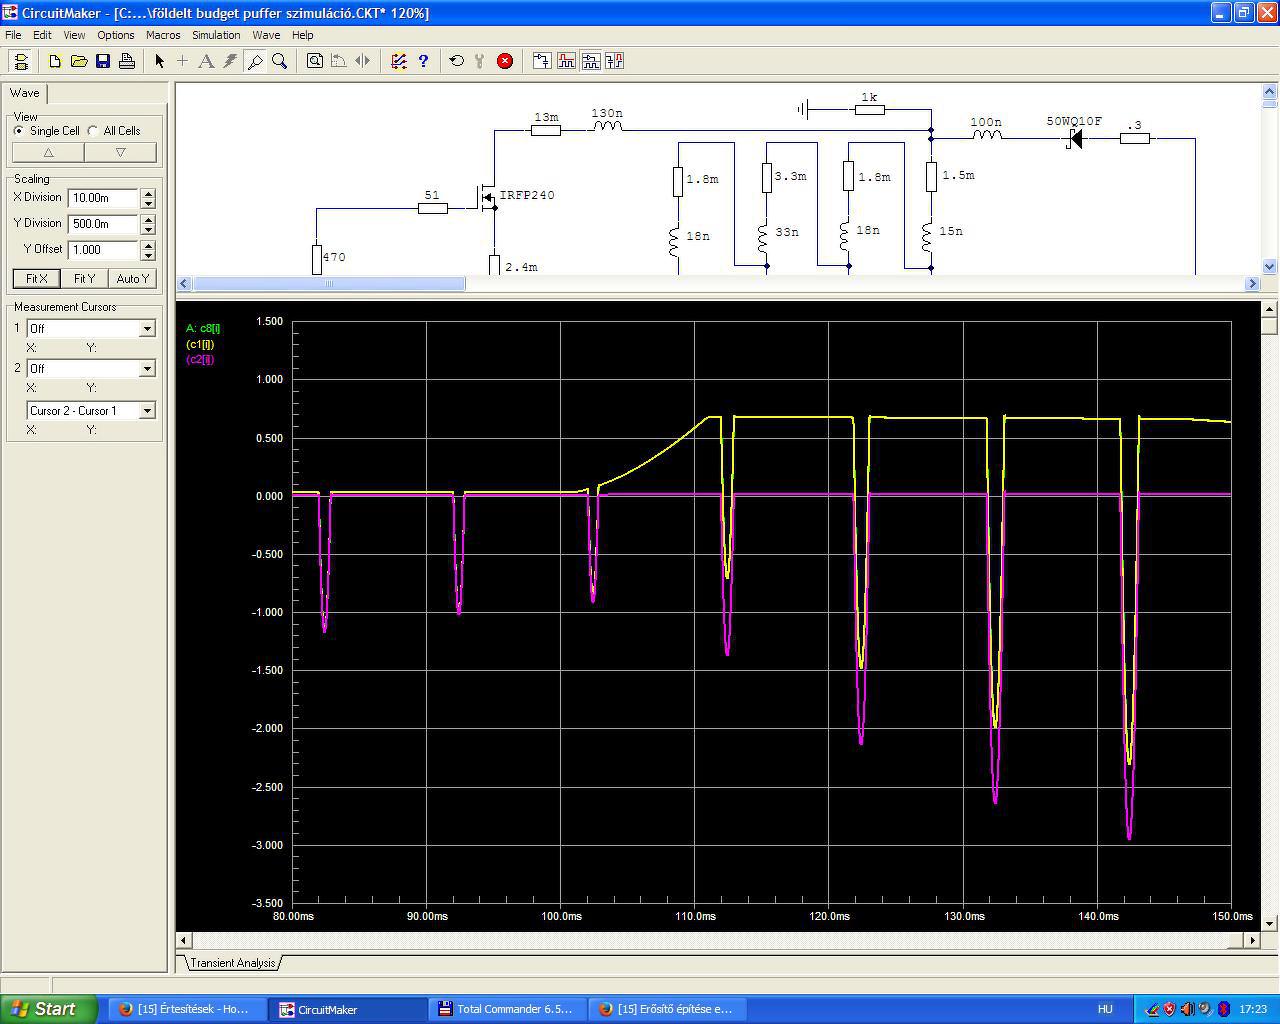The height and width of the screenshot is (1024, 1280).
Task: Click the Fit circuit to window icon
Action: pos(315,61)
